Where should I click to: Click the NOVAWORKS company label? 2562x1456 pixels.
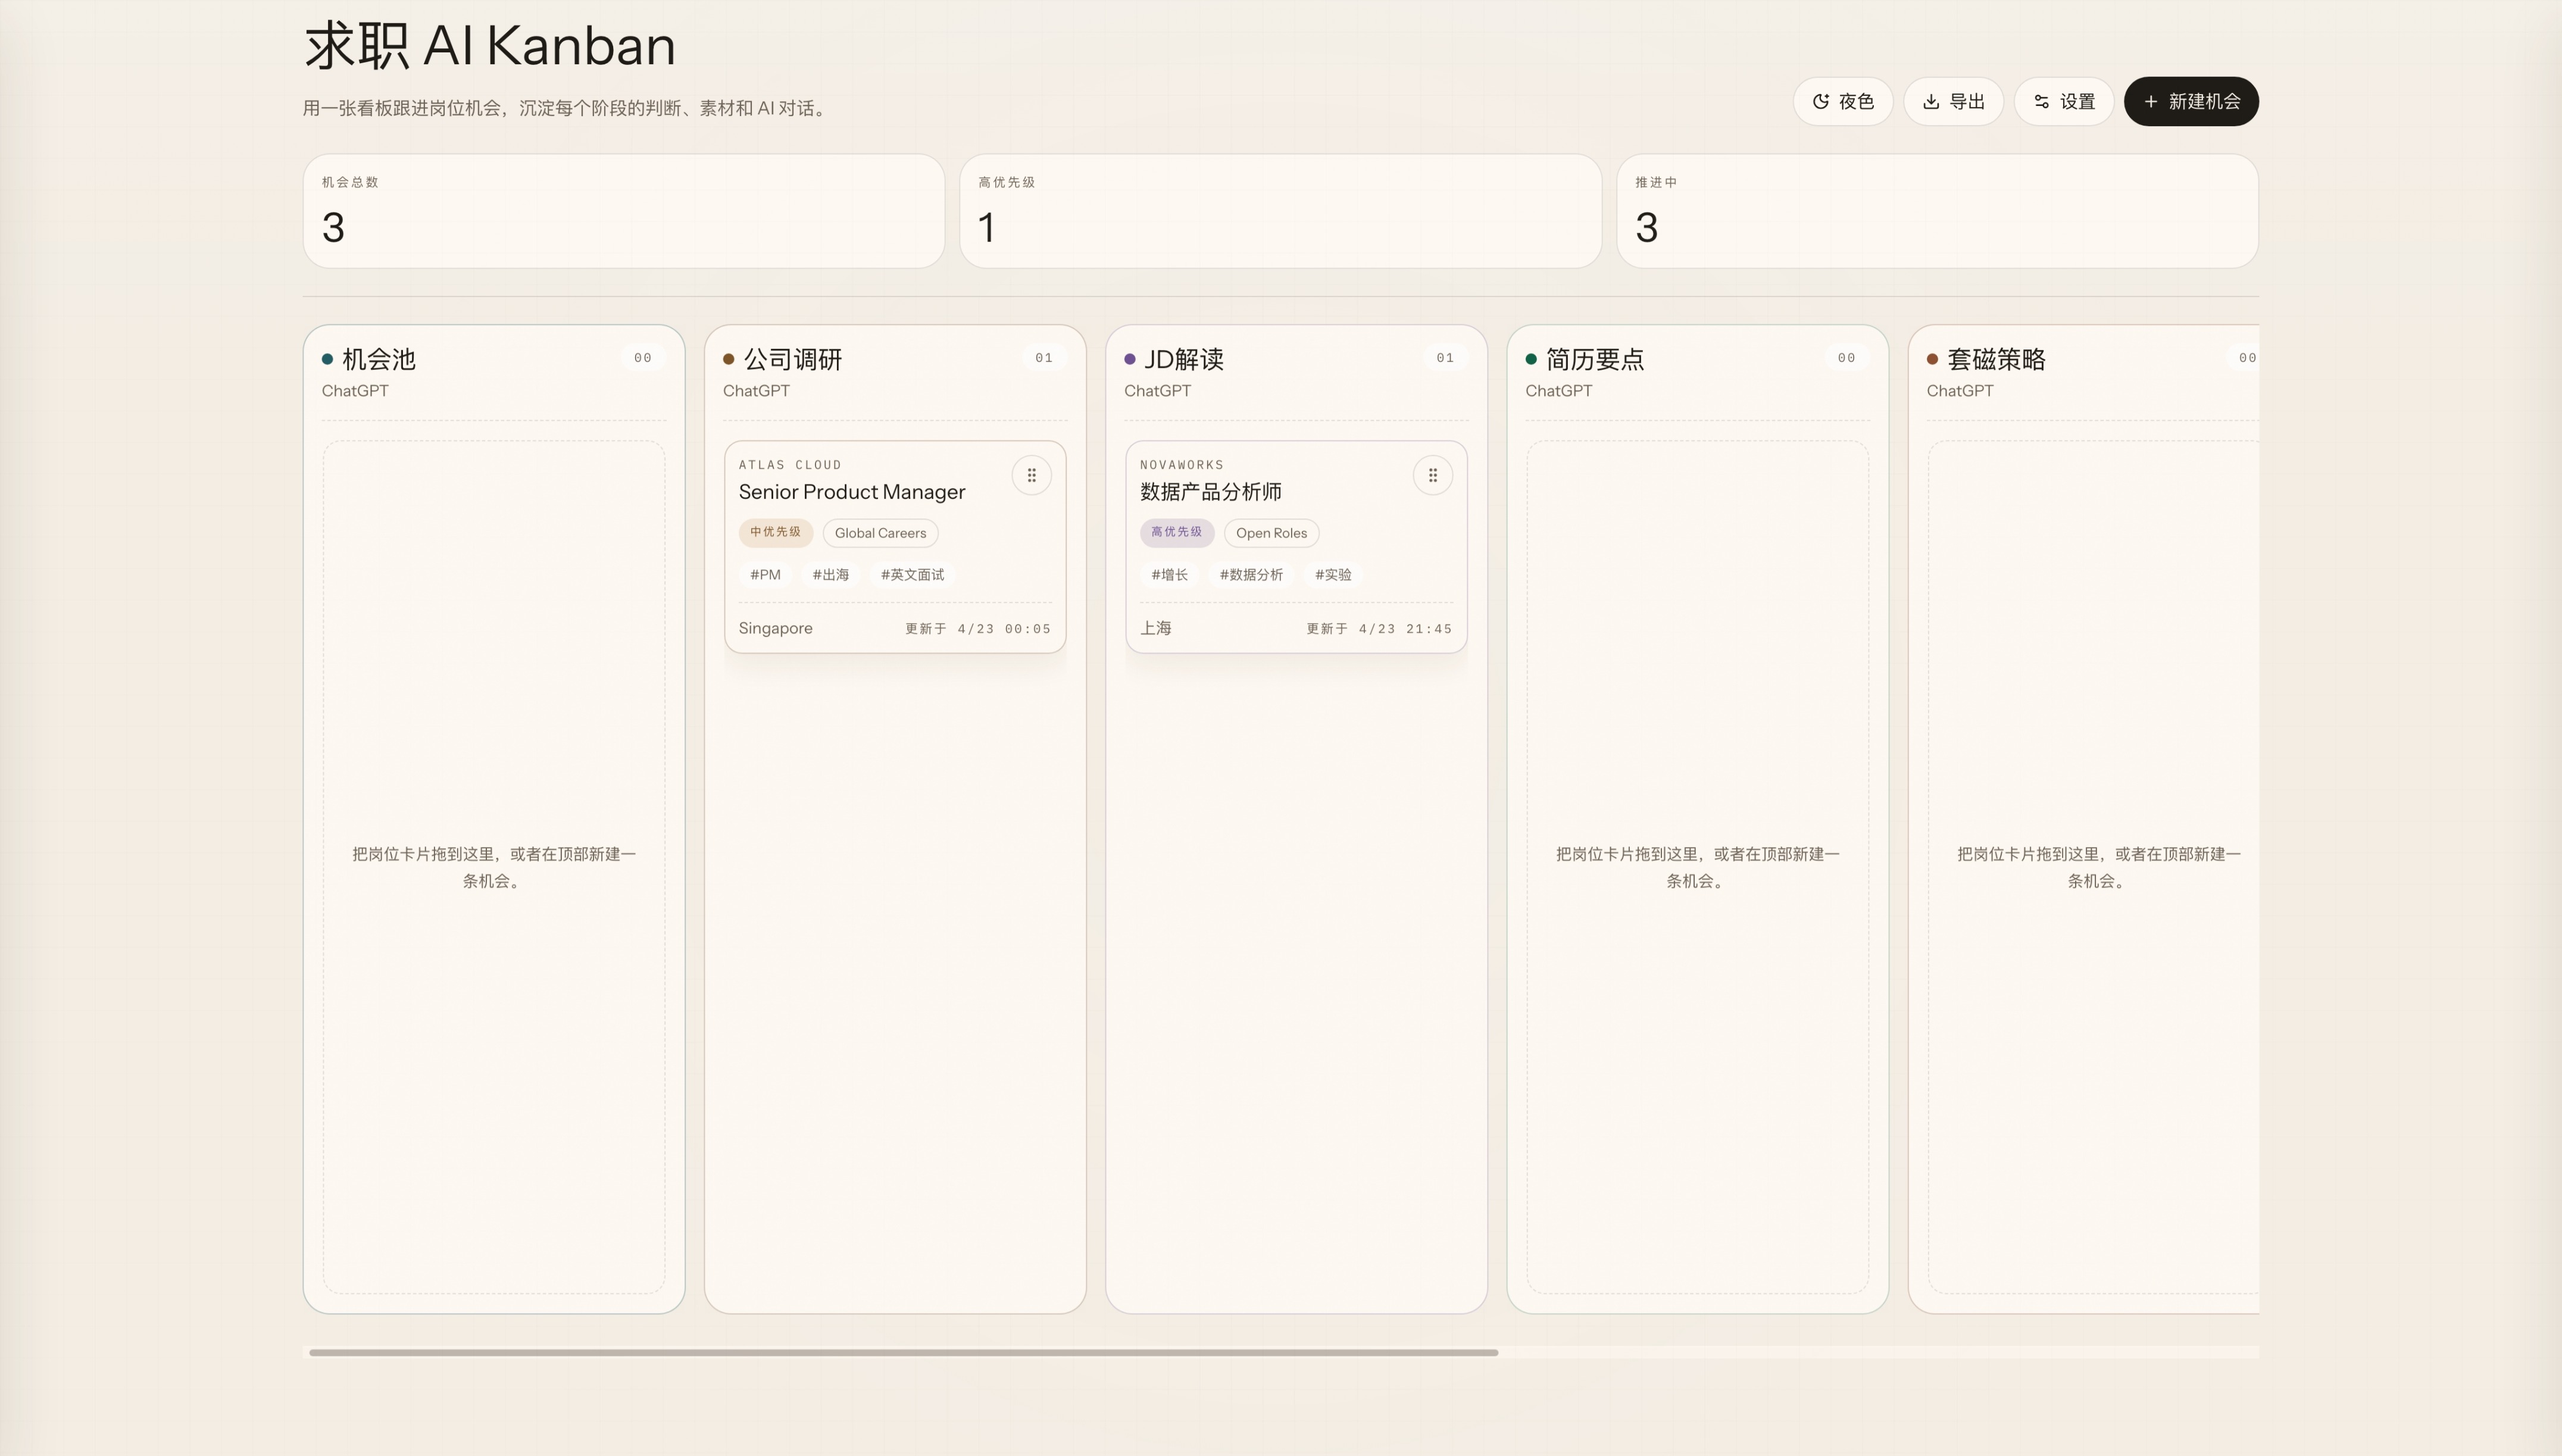1182,465
